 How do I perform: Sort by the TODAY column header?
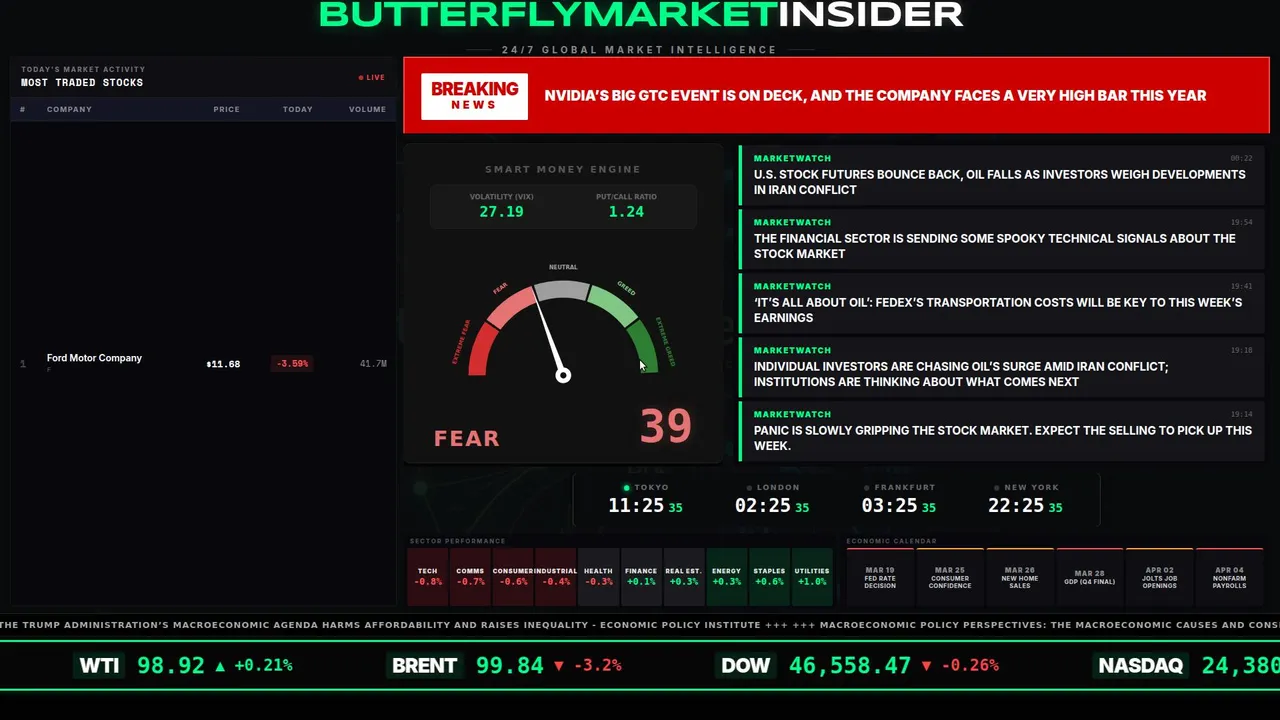pyautogui.click(x=297, y=109)
